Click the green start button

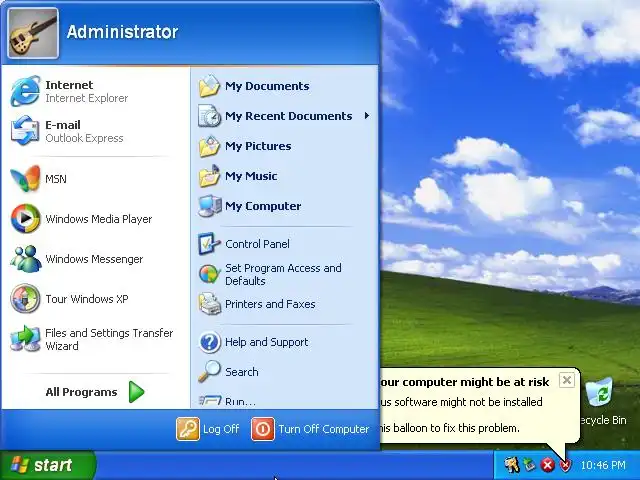point(48,465)
